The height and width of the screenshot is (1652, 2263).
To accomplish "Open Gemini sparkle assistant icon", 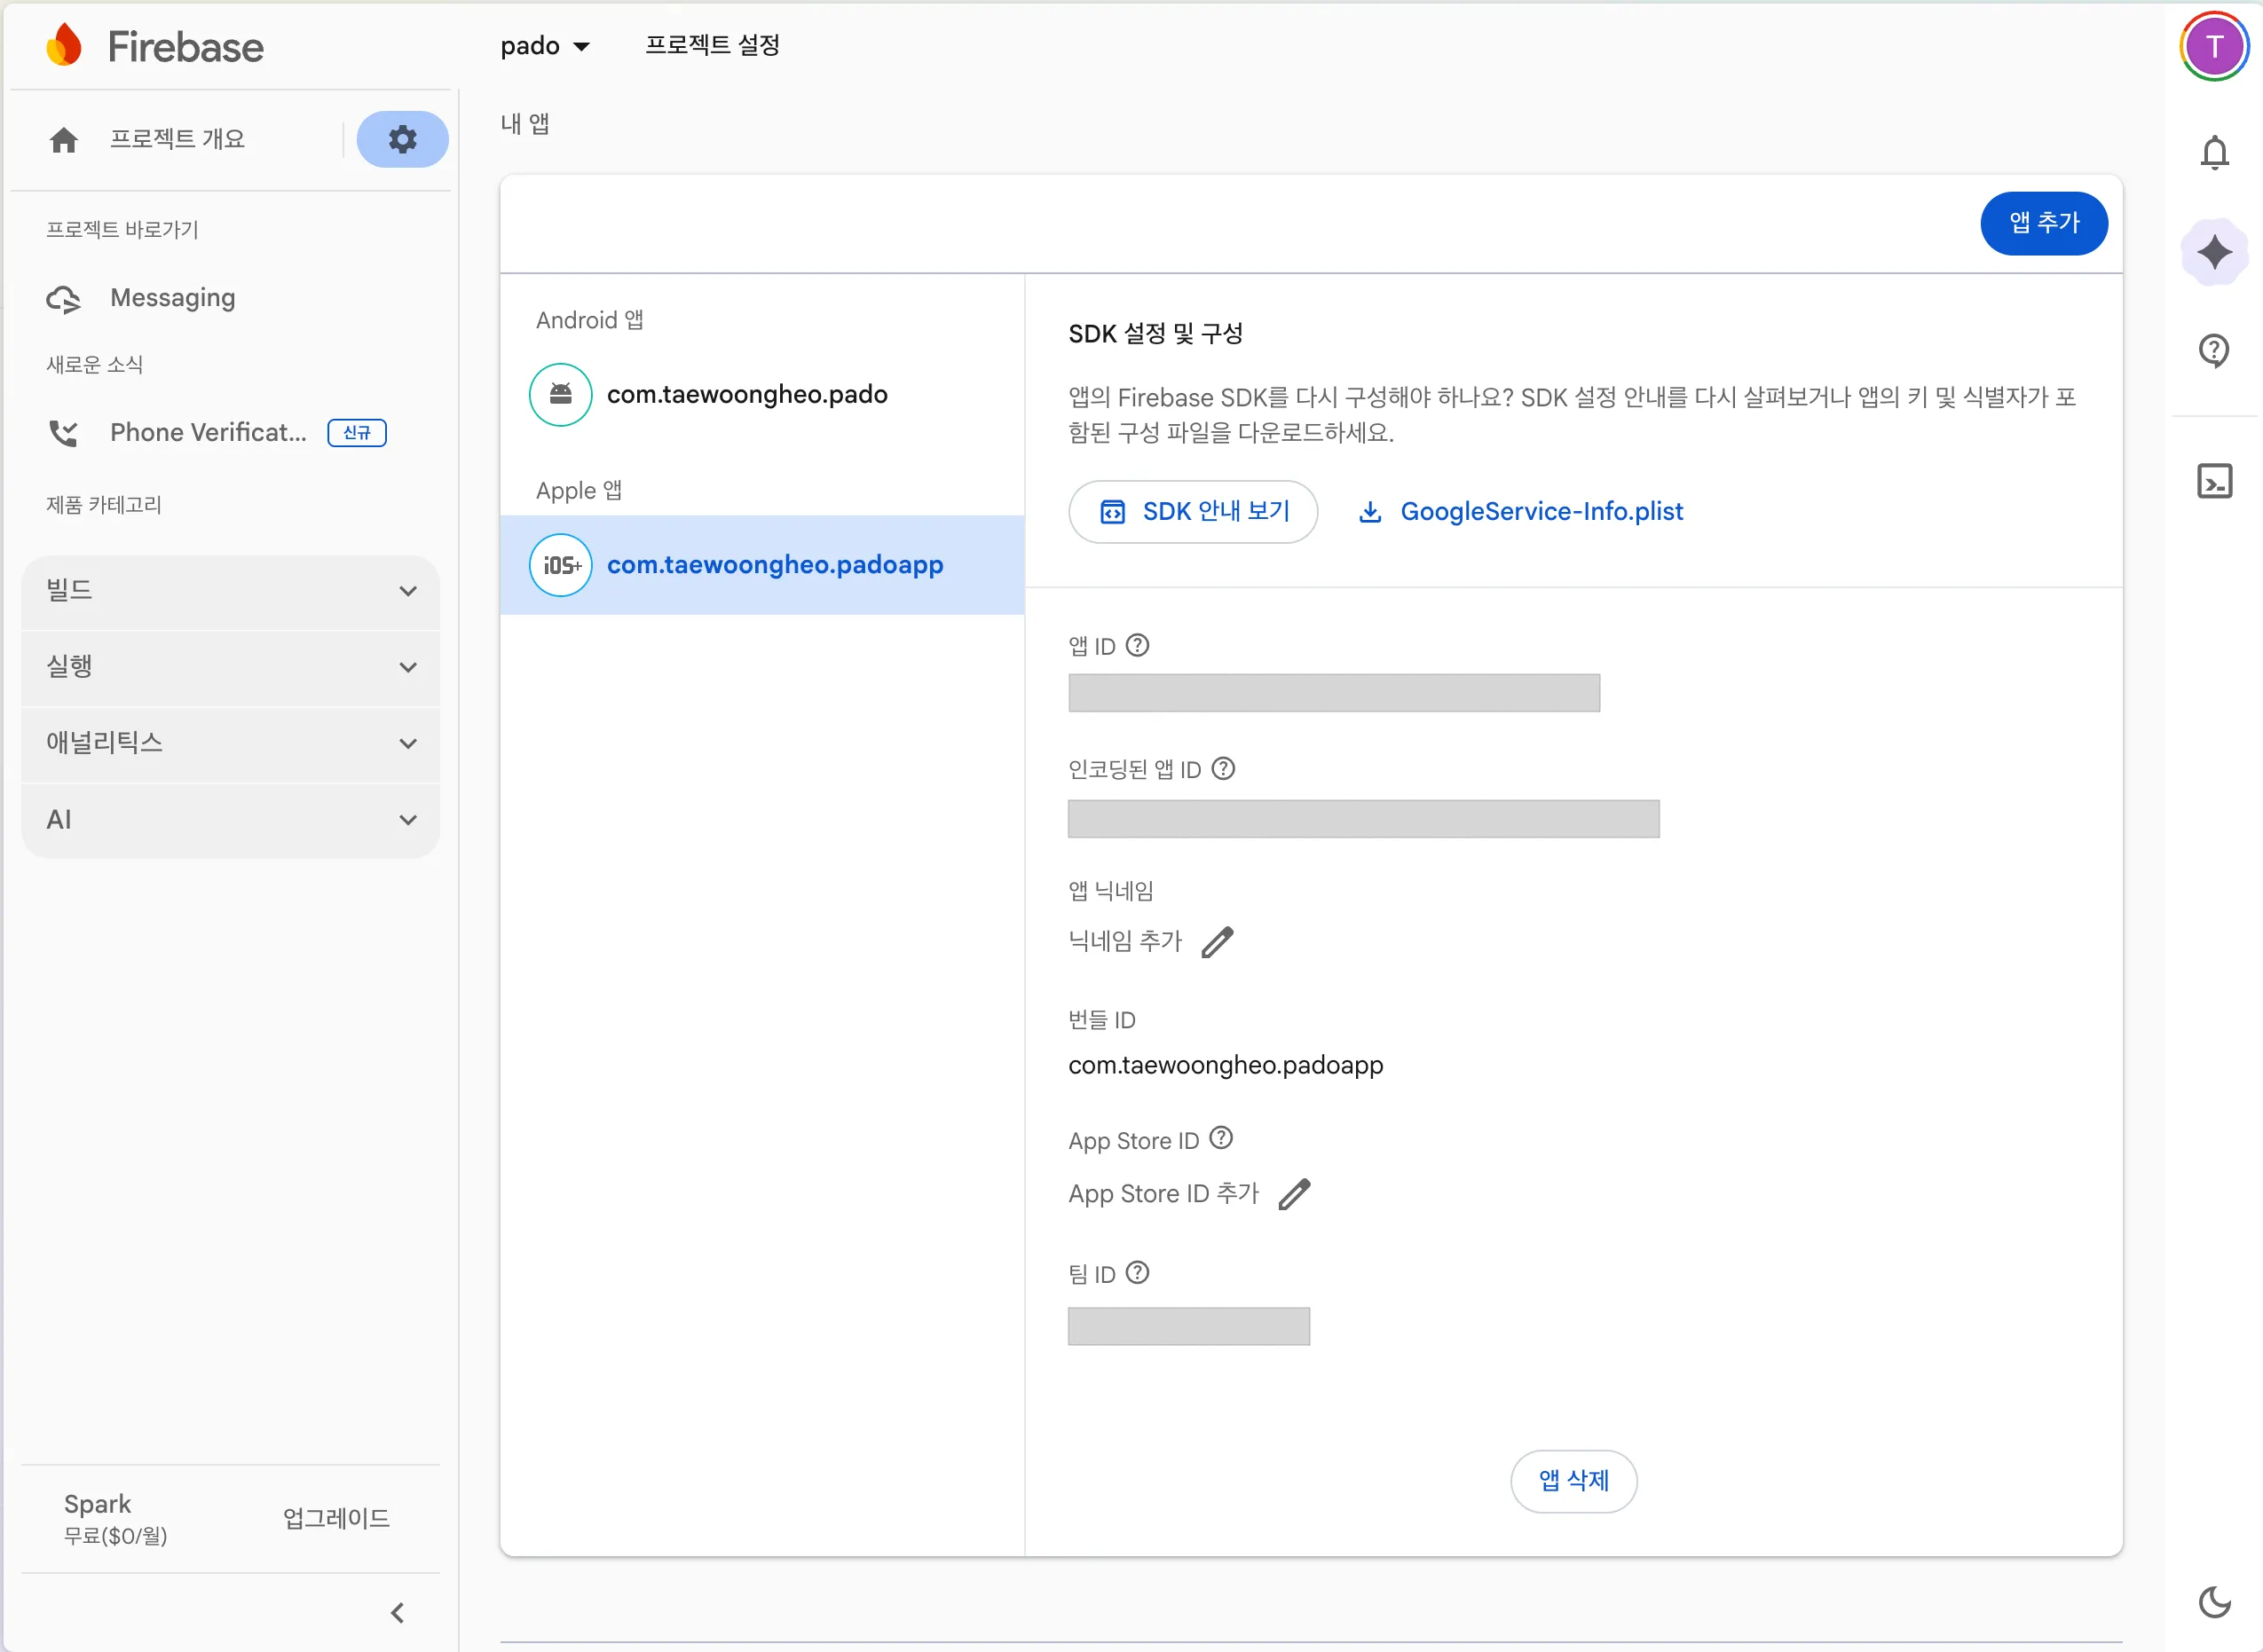I will (2214, 252).
